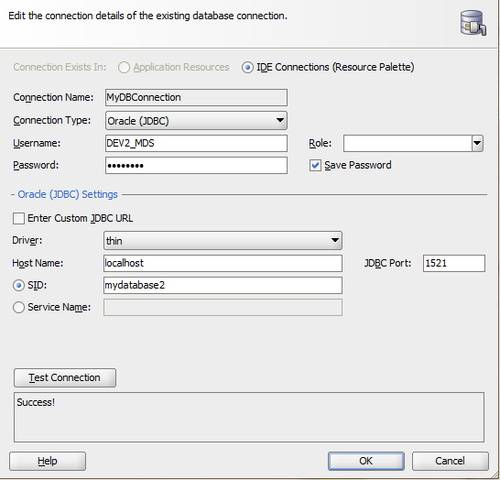Click the SID field containing mydatabase2

223,285
